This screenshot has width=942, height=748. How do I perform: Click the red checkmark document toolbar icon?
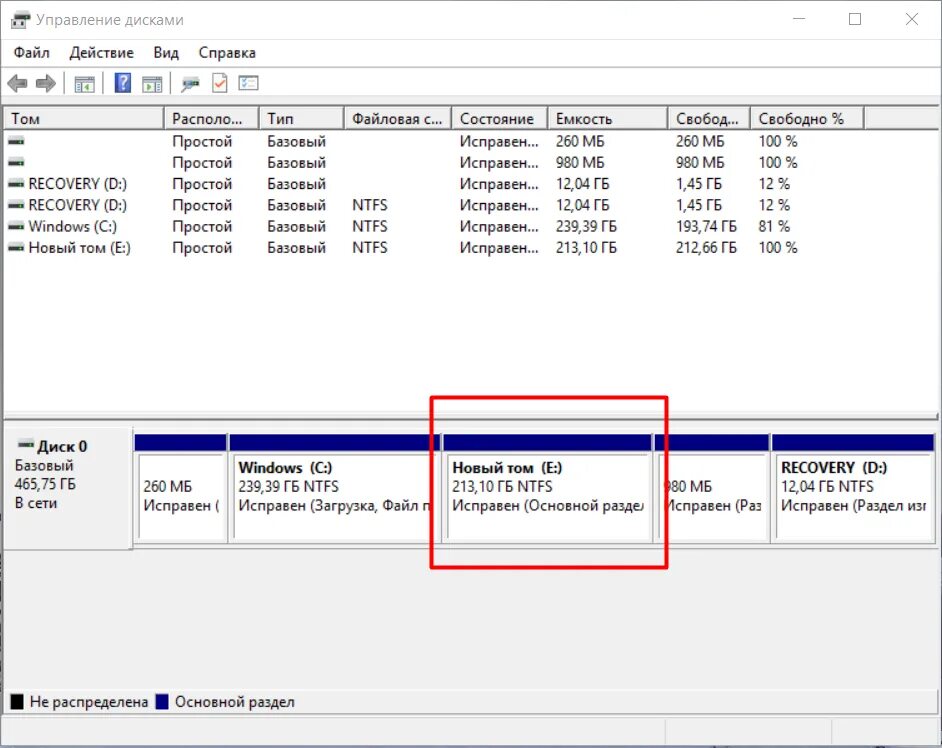coord(220,83)
